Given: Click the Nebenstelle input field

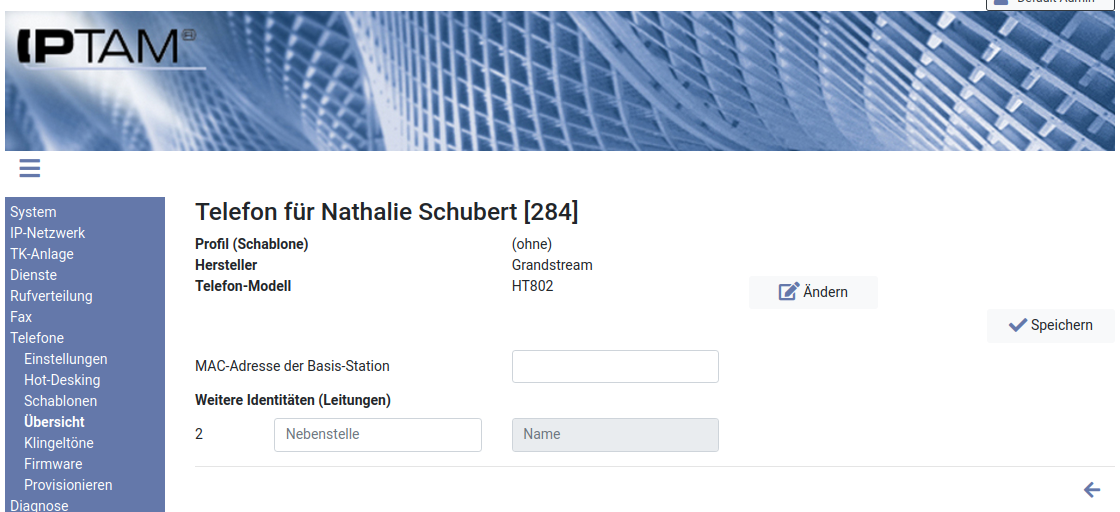Looking at the screenshot, I should [x=378, y=435].
